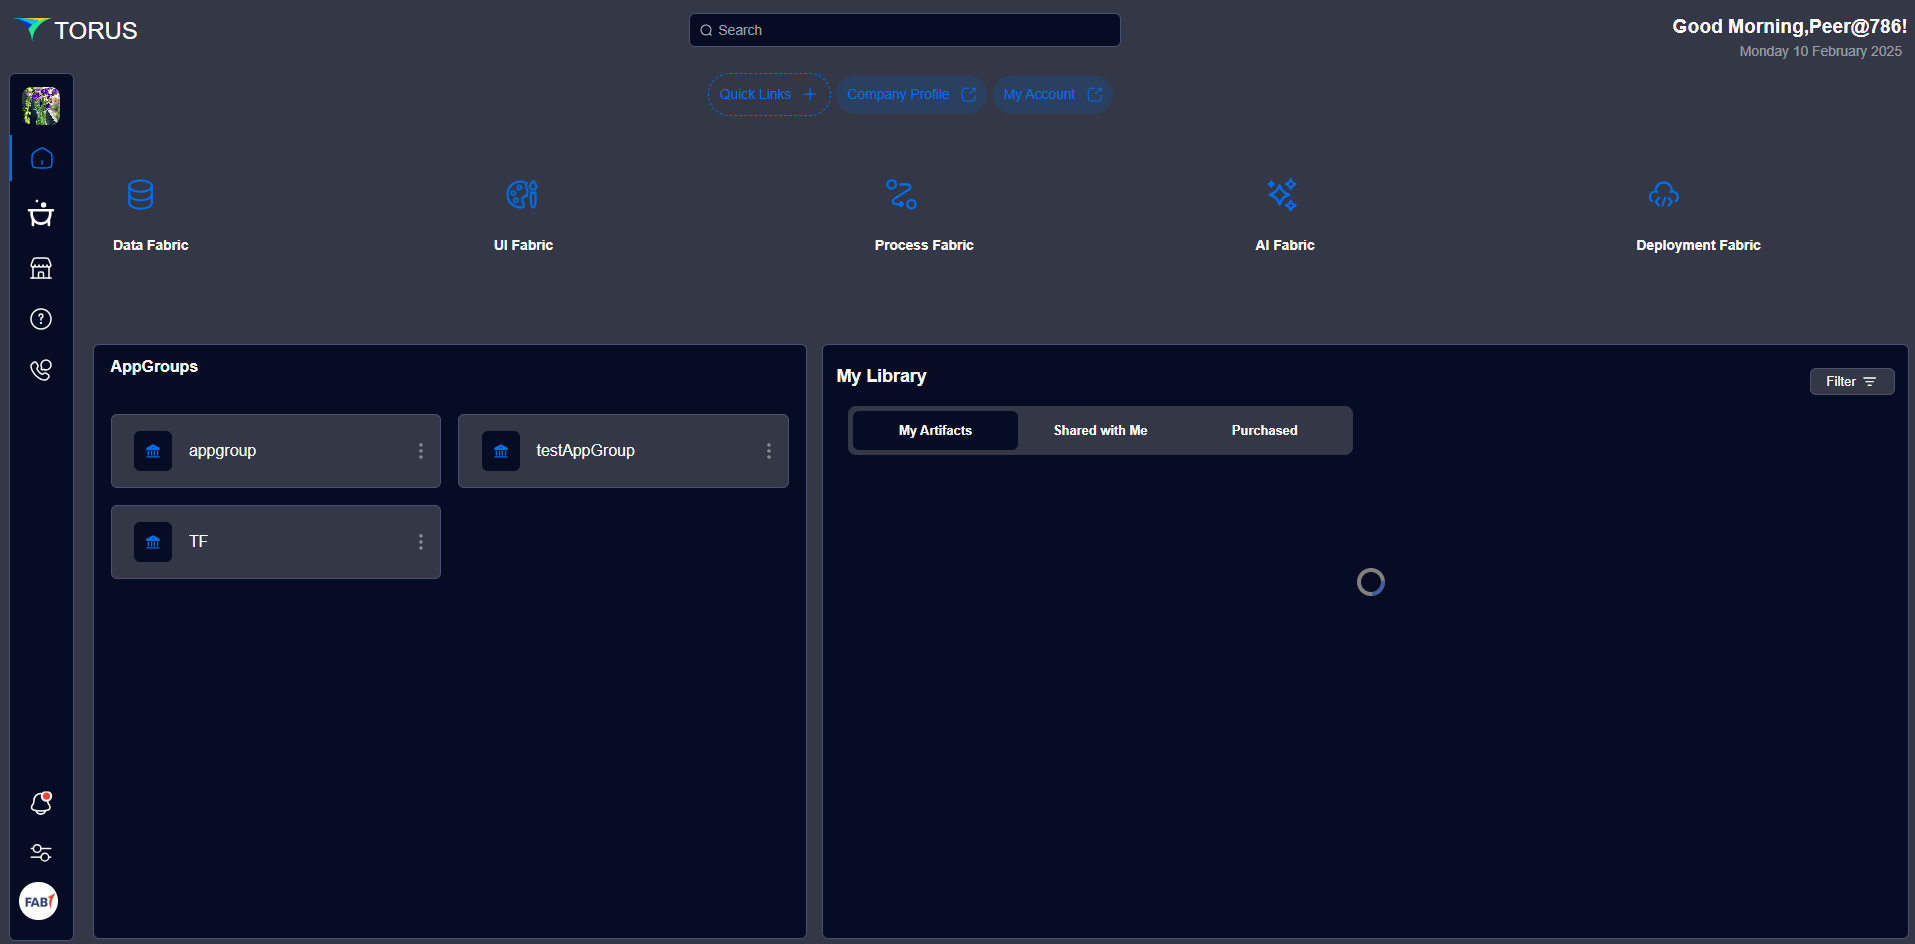Image resolution: width=1915 pixels, height=944 pixels.
Task: Open the Company Profile link
Action: point(910,95)
